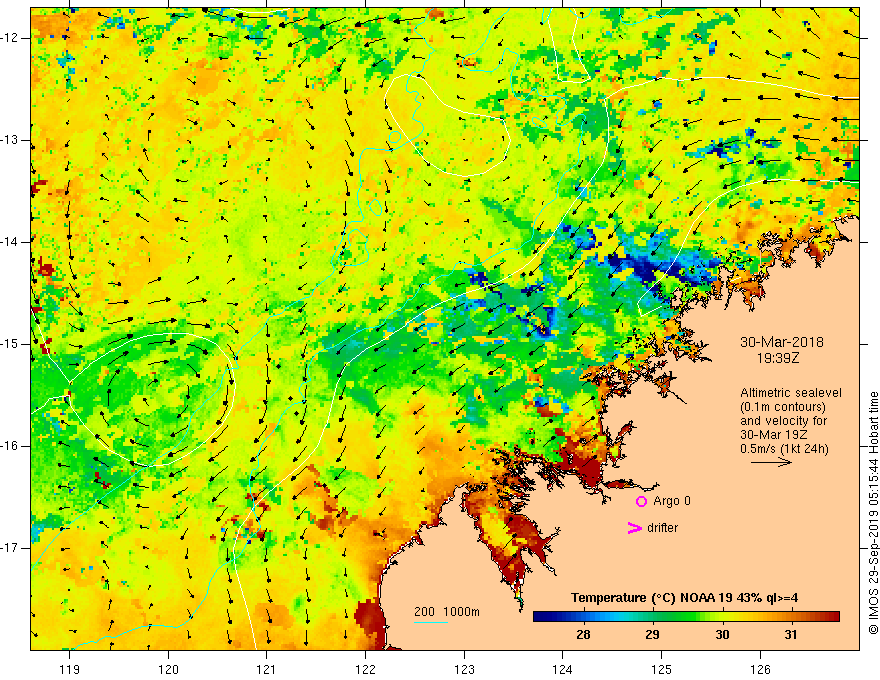Click the 120 longitude axis label
This screenshot has width=880, height=680.
168,669
